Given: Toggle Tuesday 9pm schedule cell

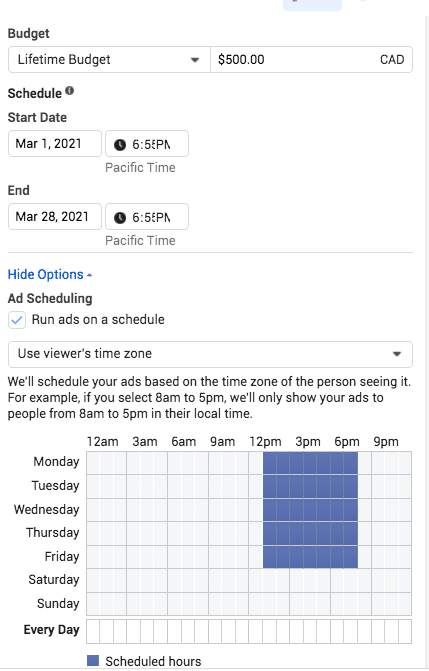Looking at the screenshot, I should coord(378,486).
